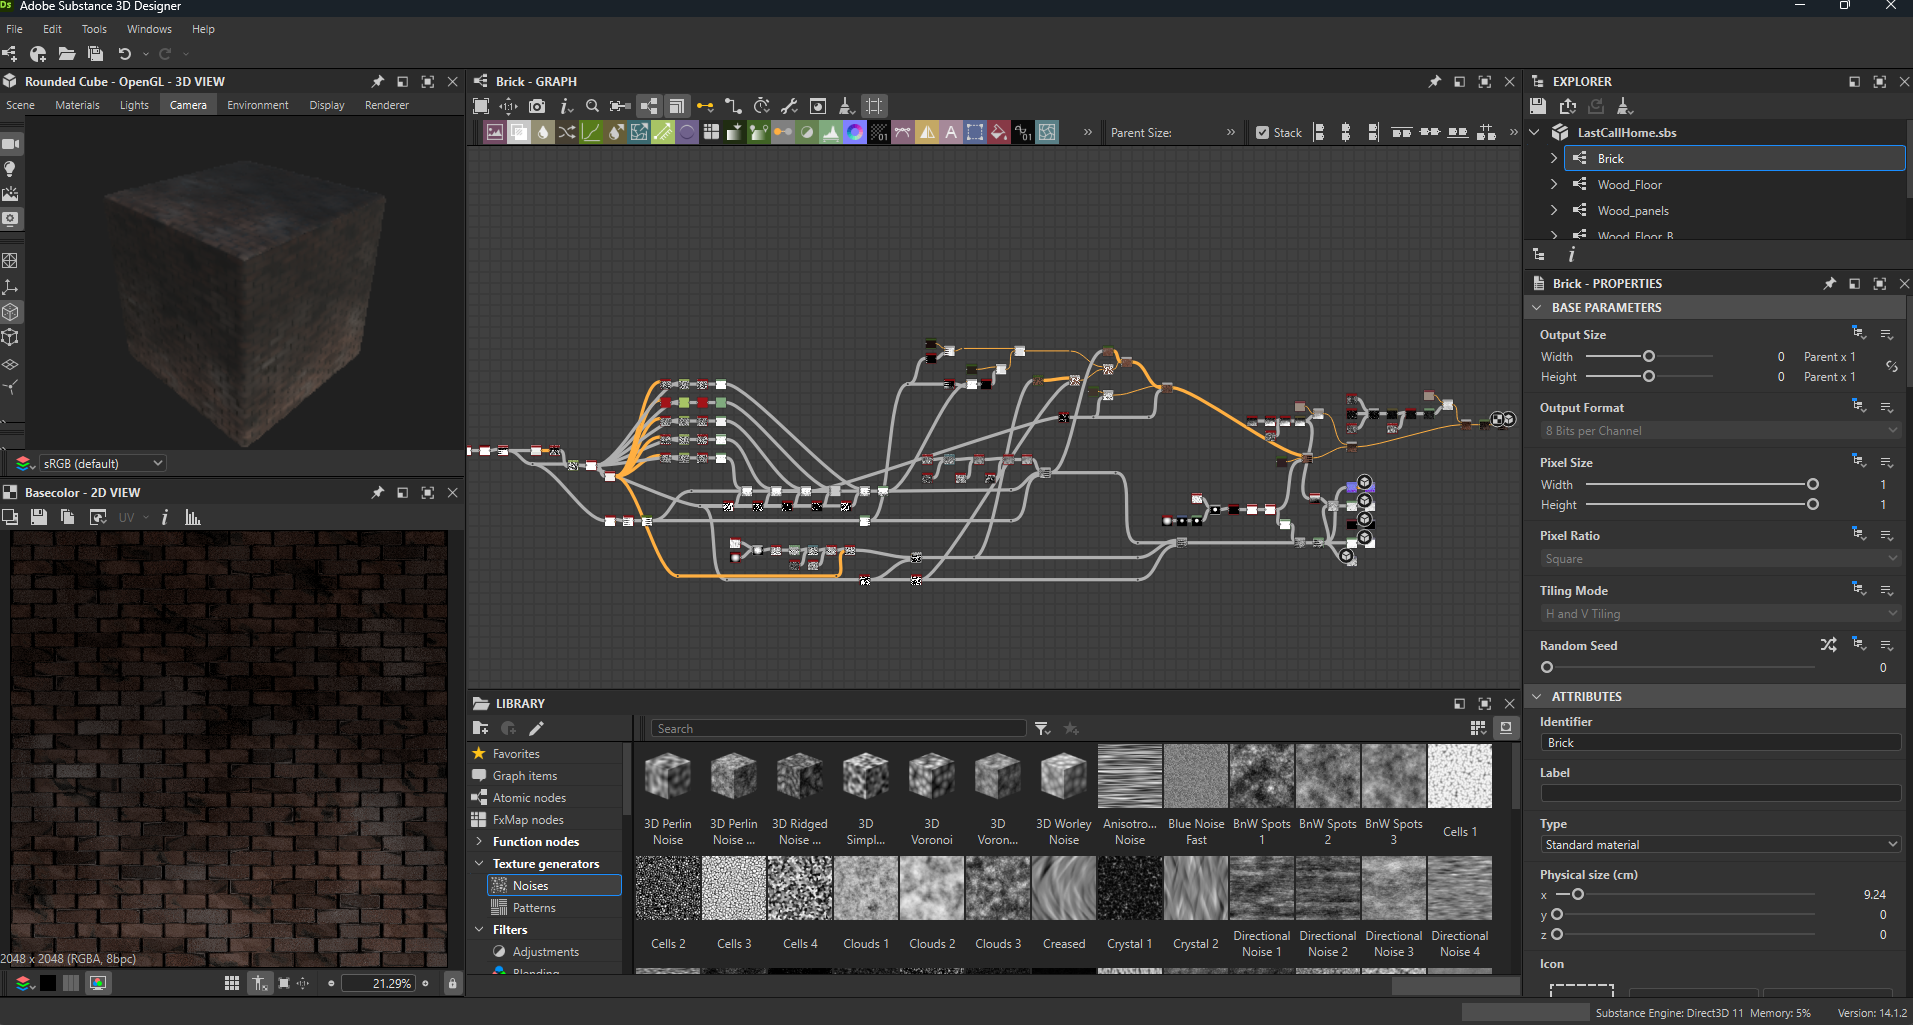Toggle the lock icon in 2D view footer
Screen dimensions: 1913x1025
(452, 983)
